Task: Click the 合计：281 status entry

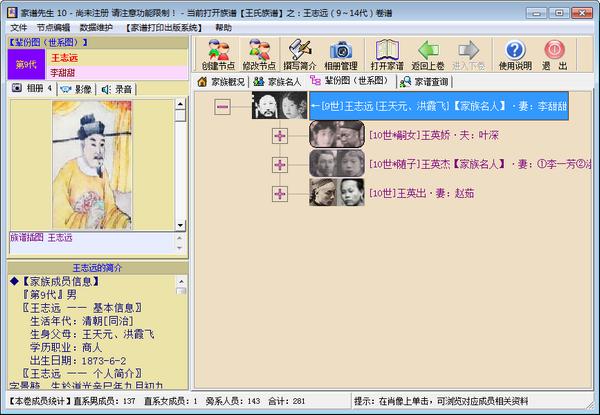Action: pos(287,401)
